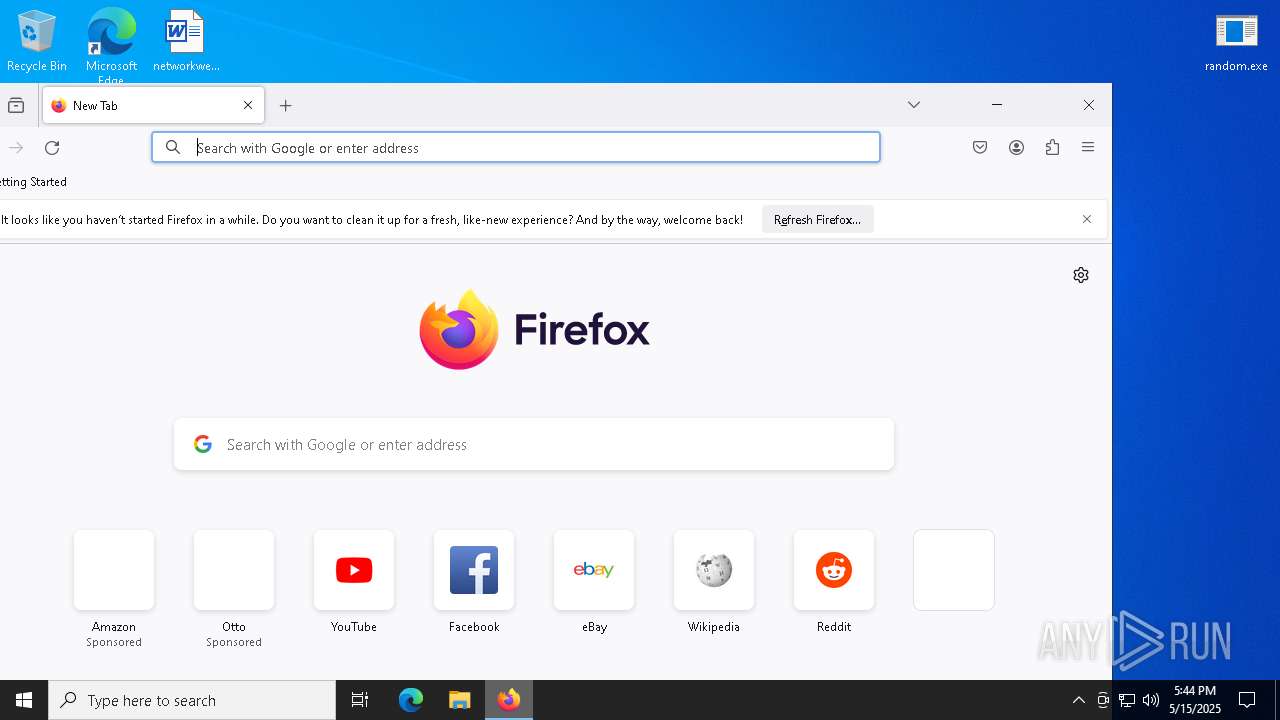Select the random.exe desktop file
Screen dimensions: 1280x720
pyautogui.click(x=1236, y=42)
